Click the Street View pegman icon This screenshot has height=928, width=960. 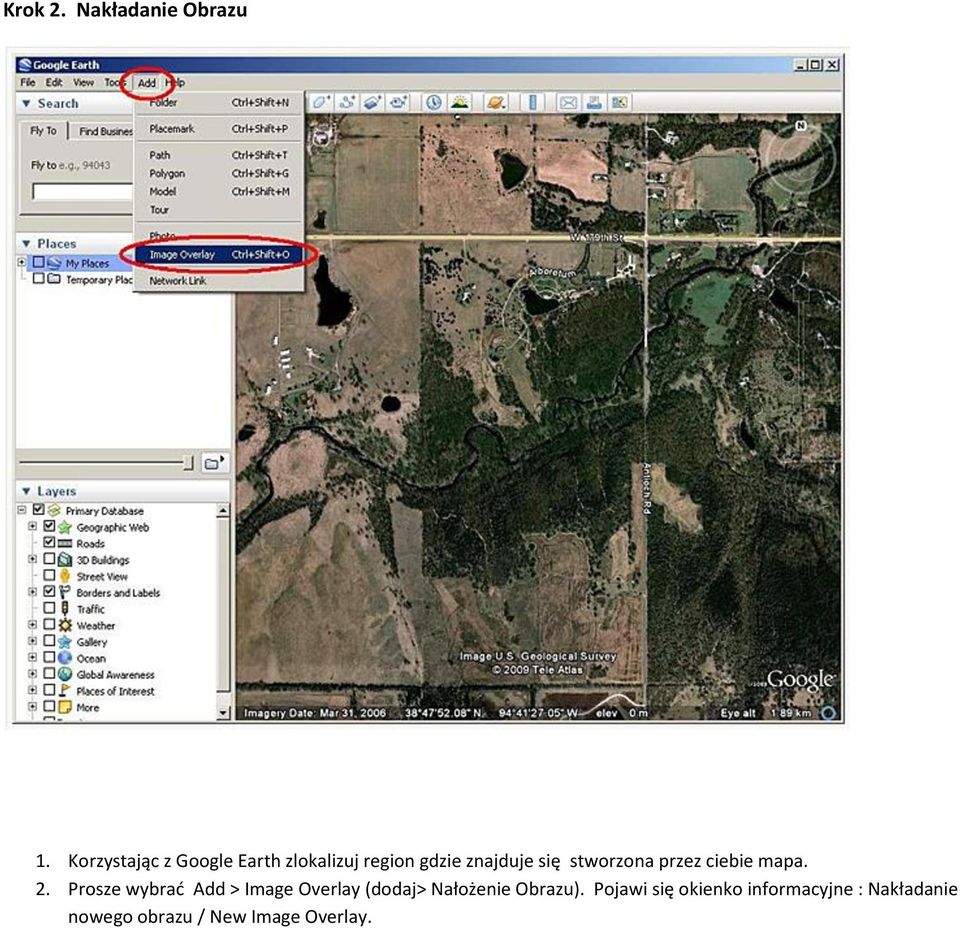[65, 576]
